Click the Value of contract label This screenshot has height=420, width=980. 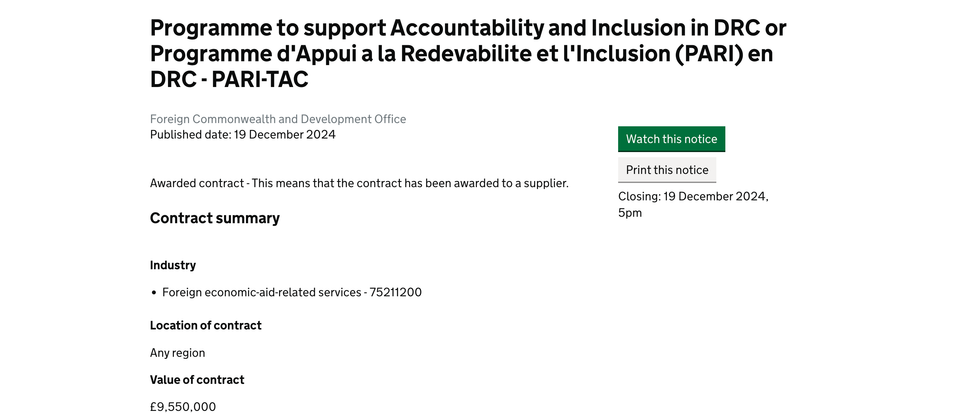click(197, 380)
